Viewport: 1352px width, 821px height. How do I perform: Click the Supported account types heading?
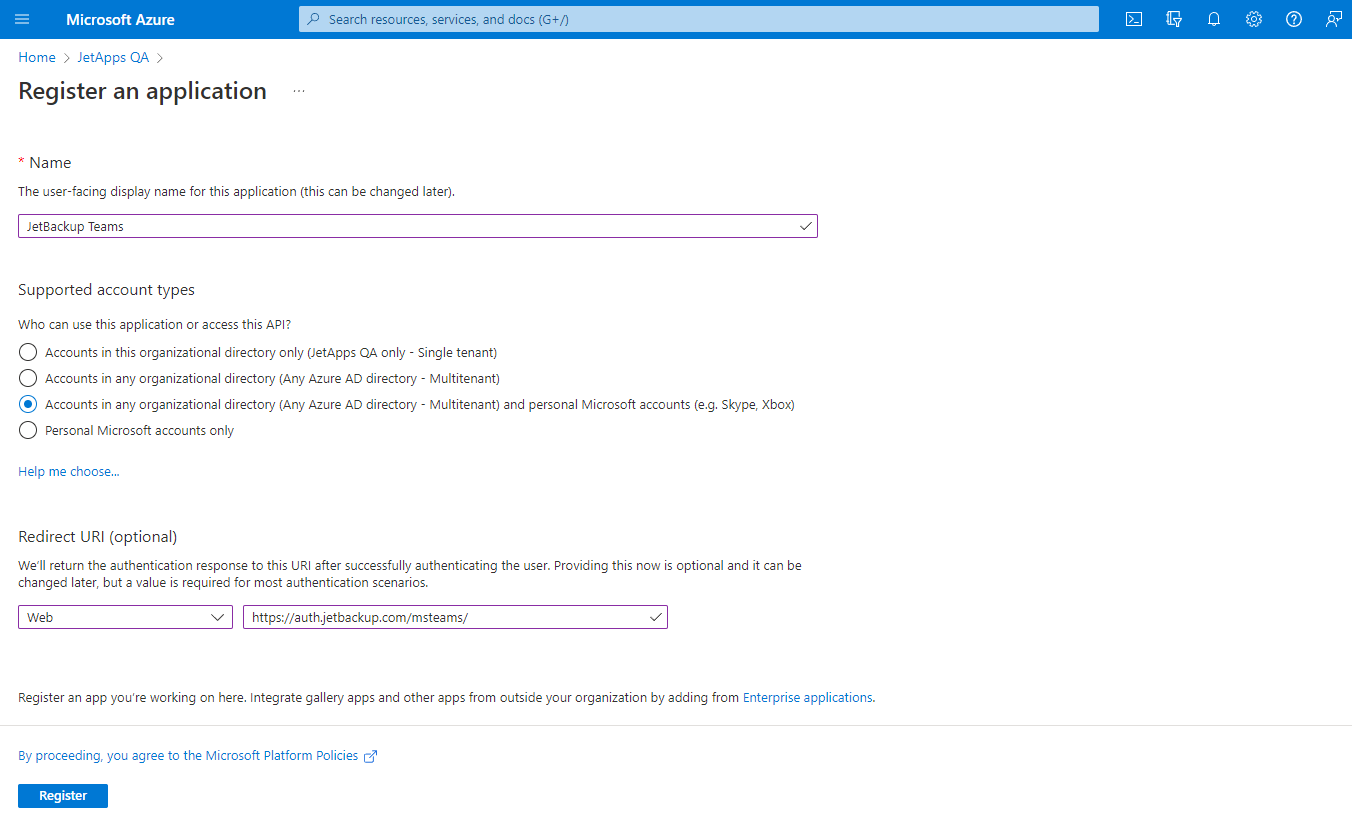click(x=106, y=290)
